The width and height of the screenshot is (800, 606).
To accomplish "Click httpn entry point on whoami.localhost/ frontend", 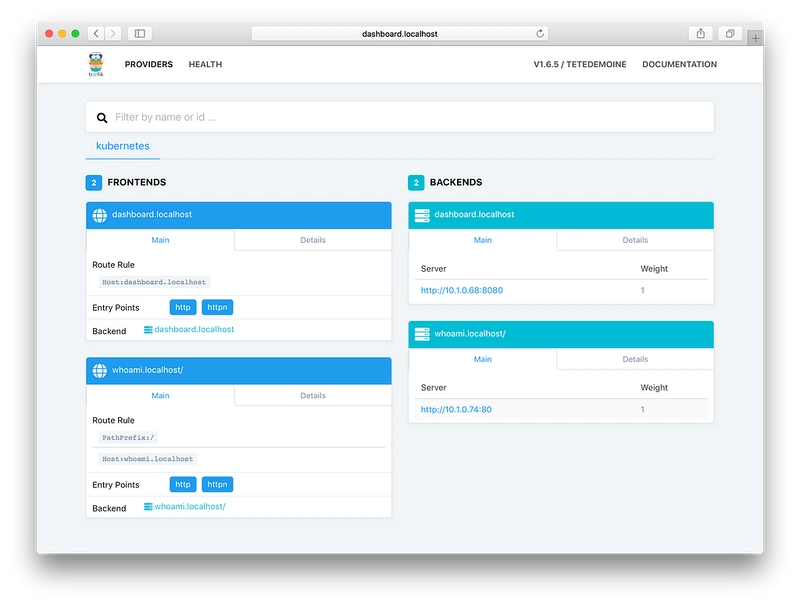I will tap(217, 484).
